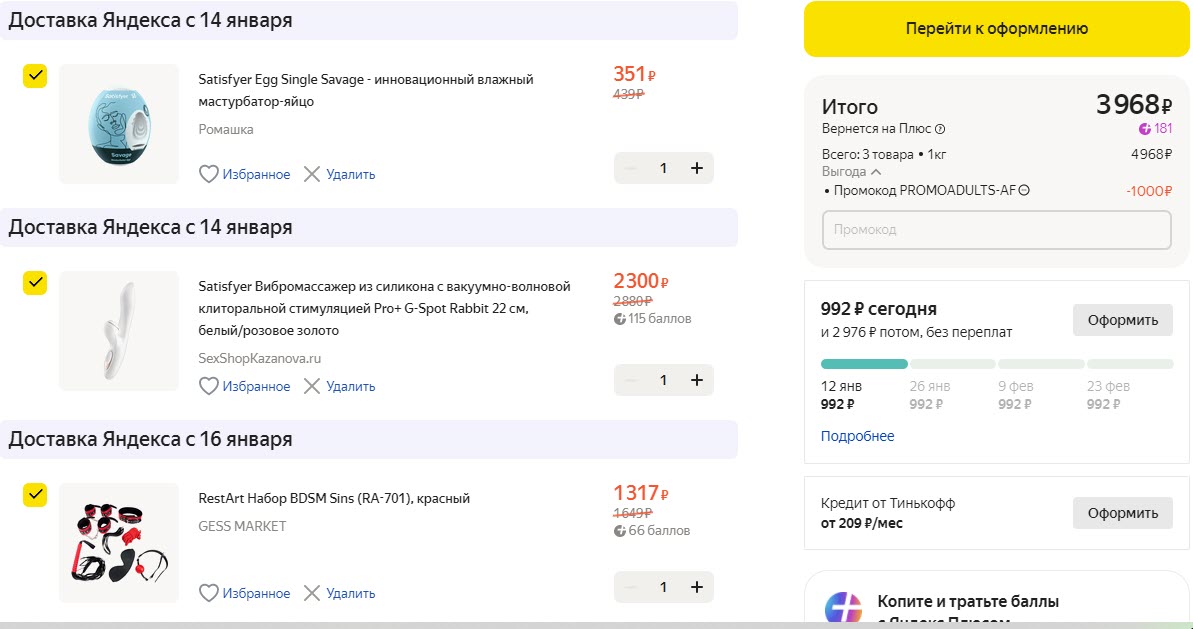Click the delete X icon for Satisfyer Egg
Viewport: 1193px width, 629px height.
[312, 174]
